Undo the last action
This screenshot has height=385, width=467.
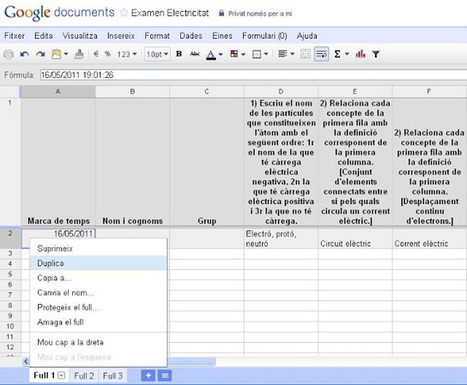(24, 54)
